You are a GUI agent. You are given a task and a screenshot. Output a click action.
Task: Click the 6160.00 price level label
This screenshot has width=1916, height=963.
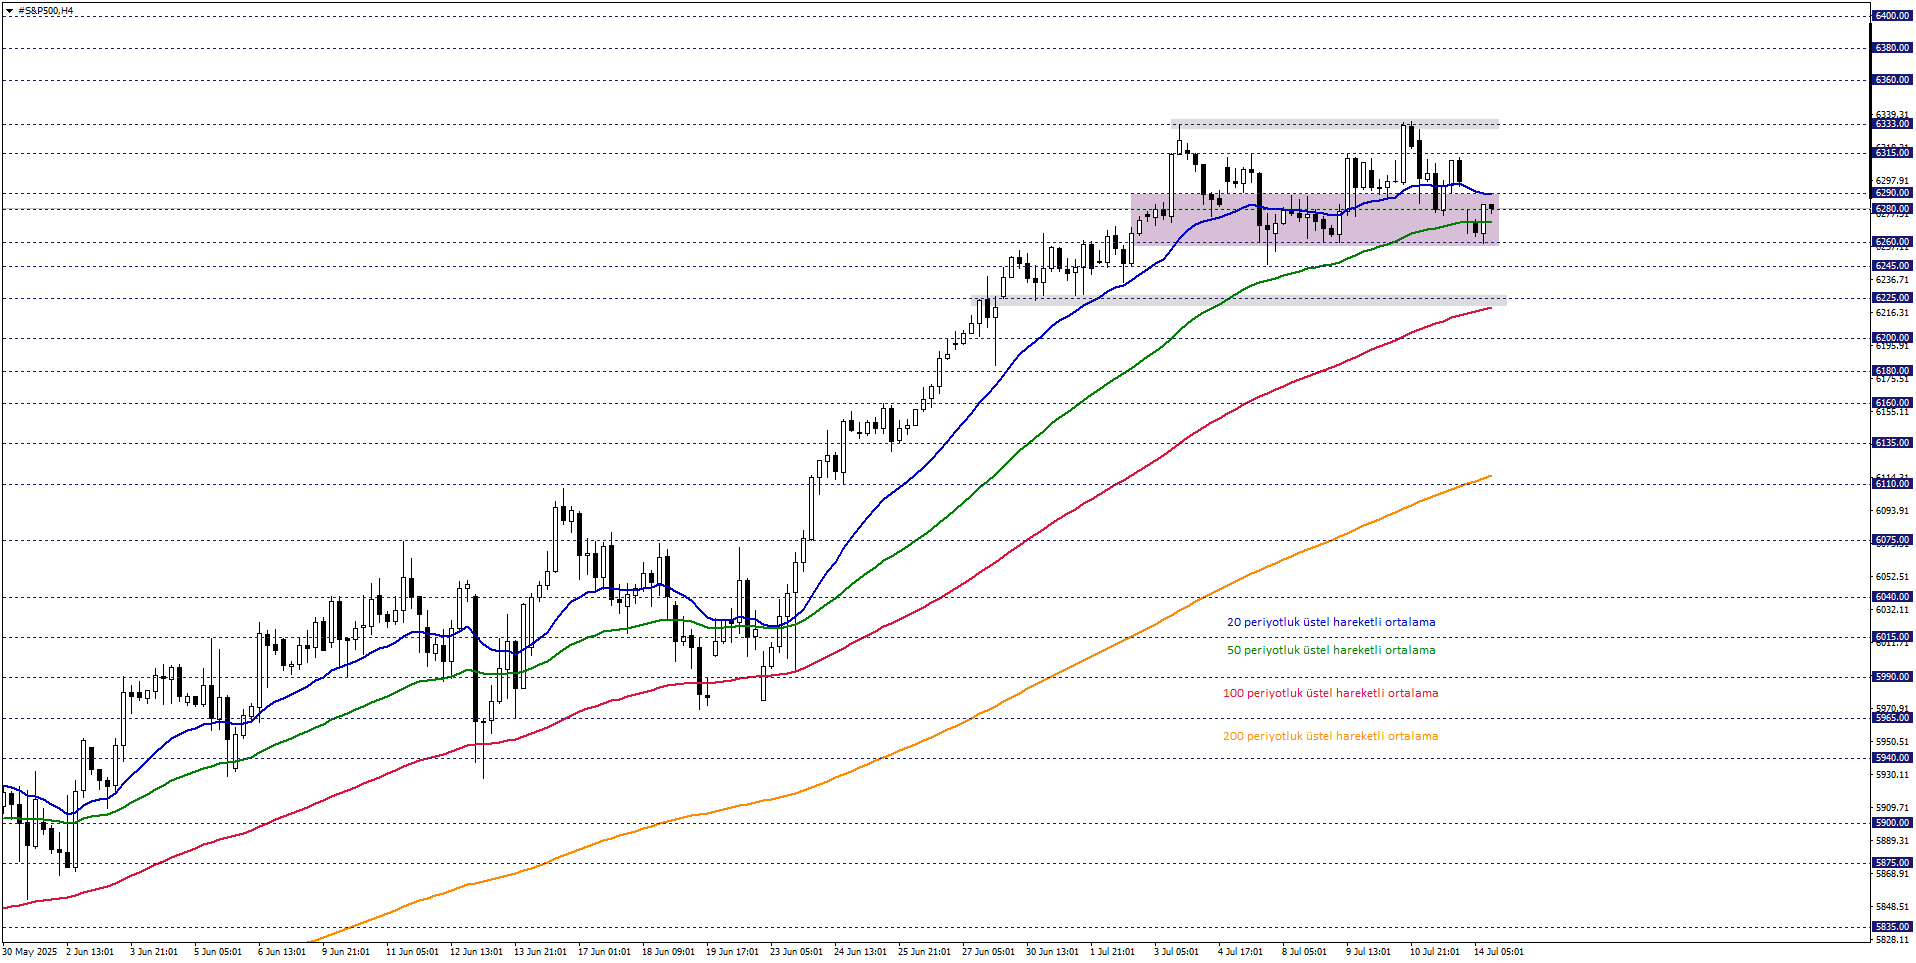1892,403
